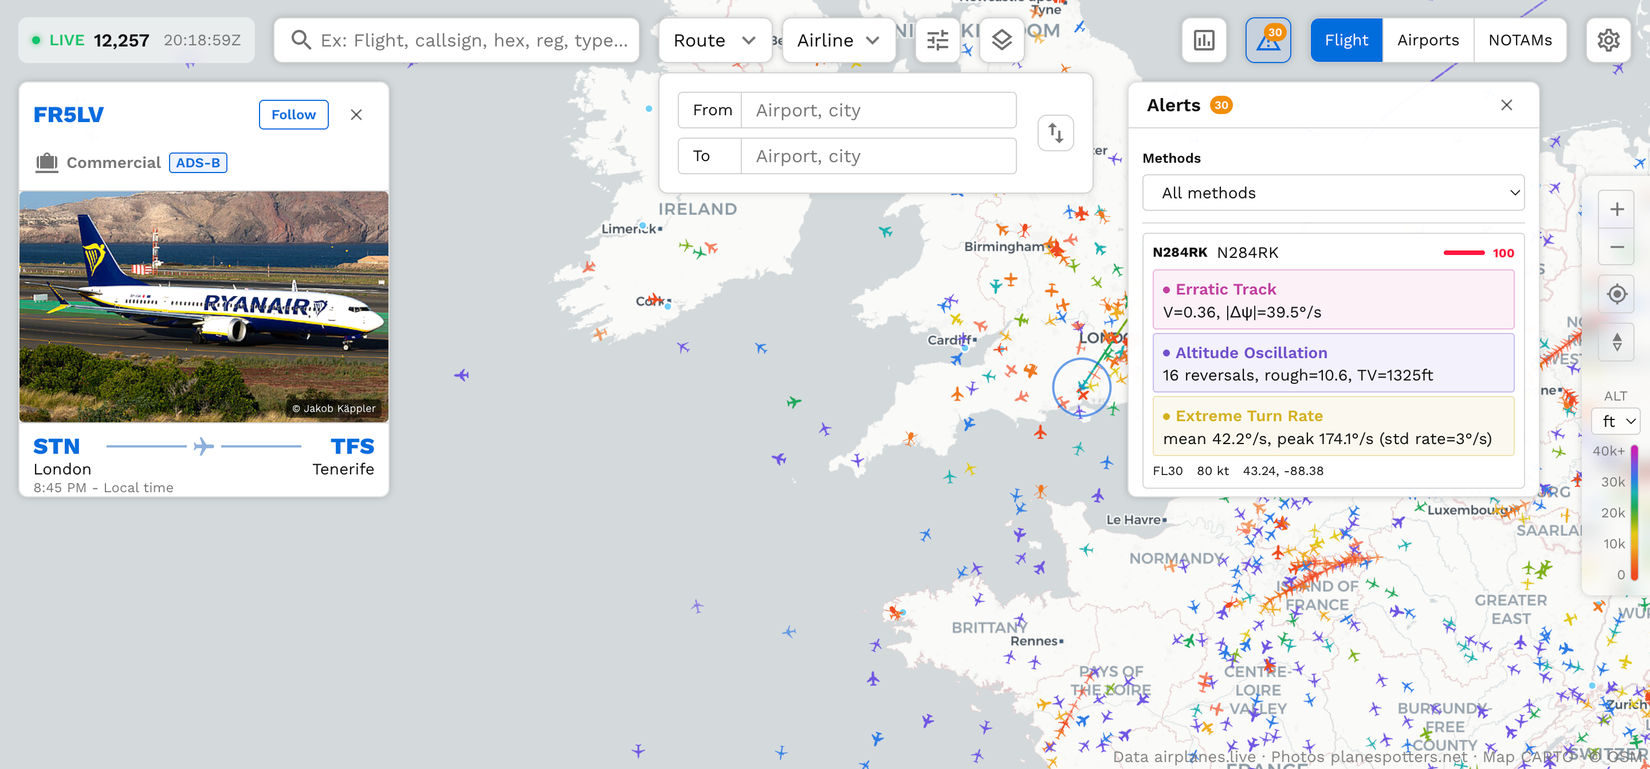The height and width of the screenshot is (769, 1650).
Task: Click the circled aircraft near London
Action: click(1082, 388)
